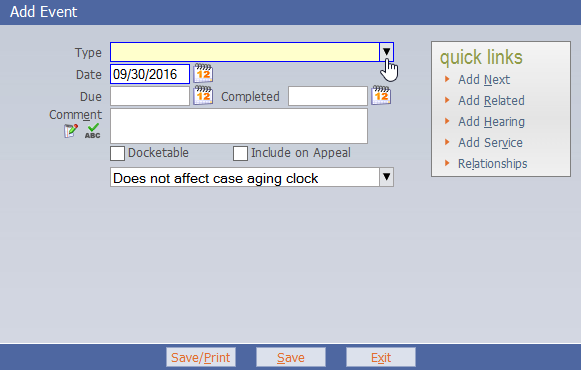The height and width of the screenshot is (370, 581).
Task: Click the notepad edit icon under Comment
Action: (70, 131)
